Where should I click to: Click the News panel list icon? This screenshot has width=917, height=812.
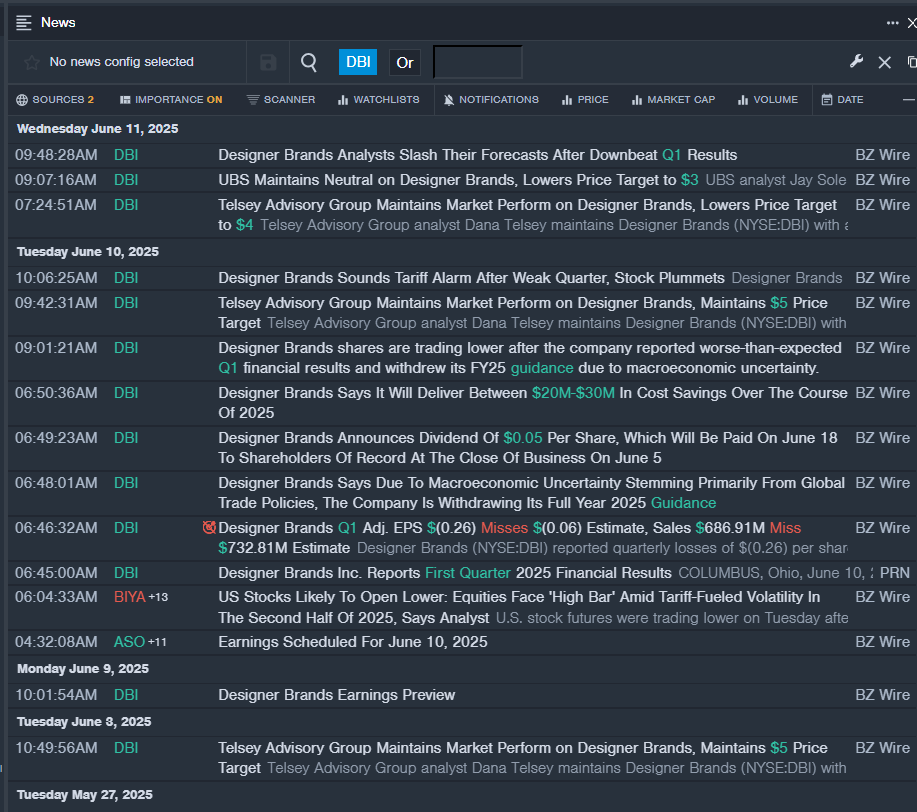point(23,23)
